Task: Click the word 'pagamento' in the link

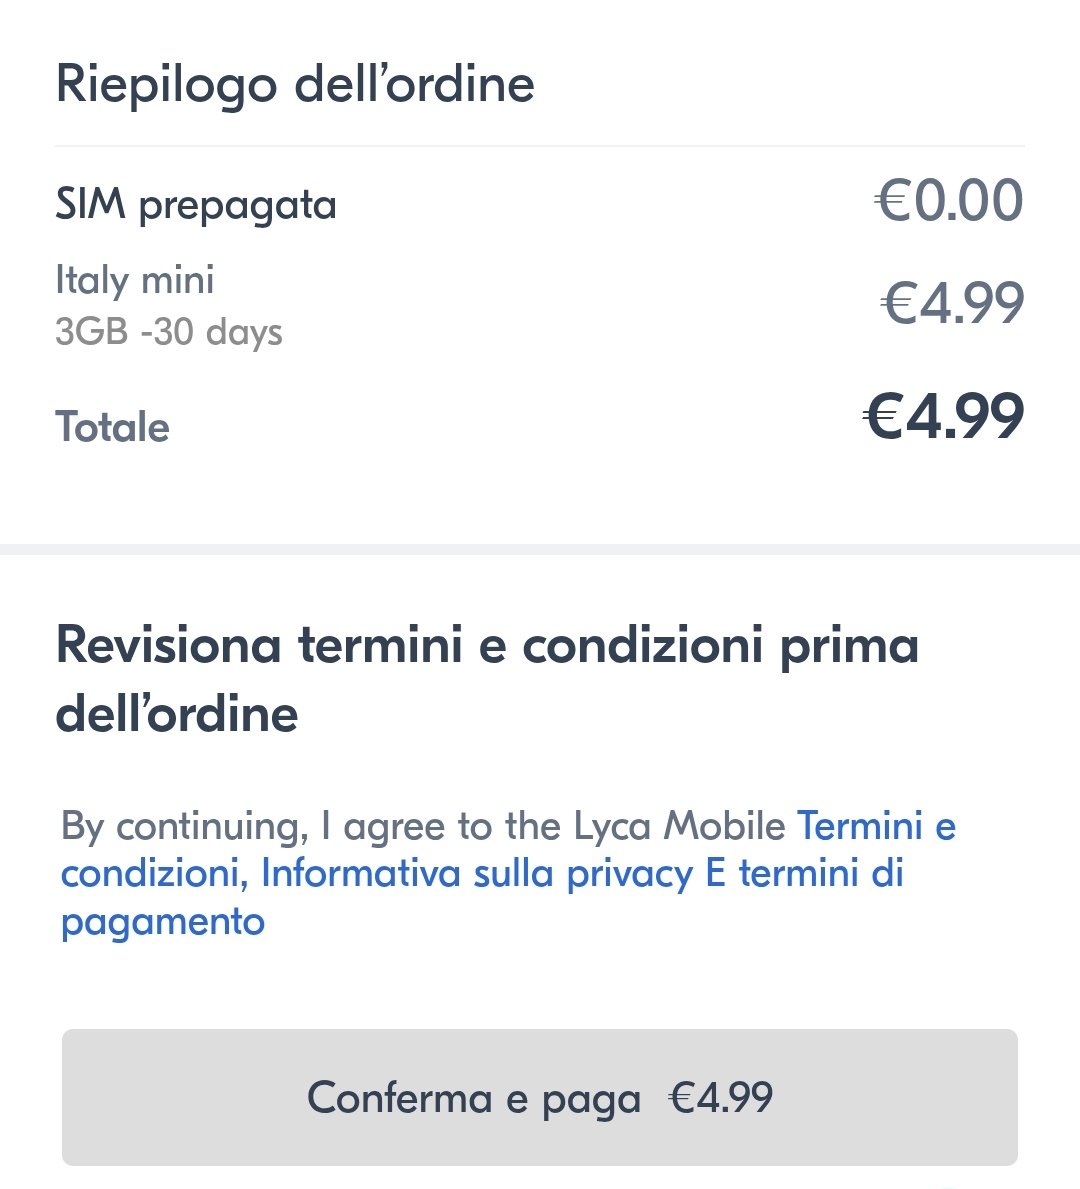Action: coord(163,921)
